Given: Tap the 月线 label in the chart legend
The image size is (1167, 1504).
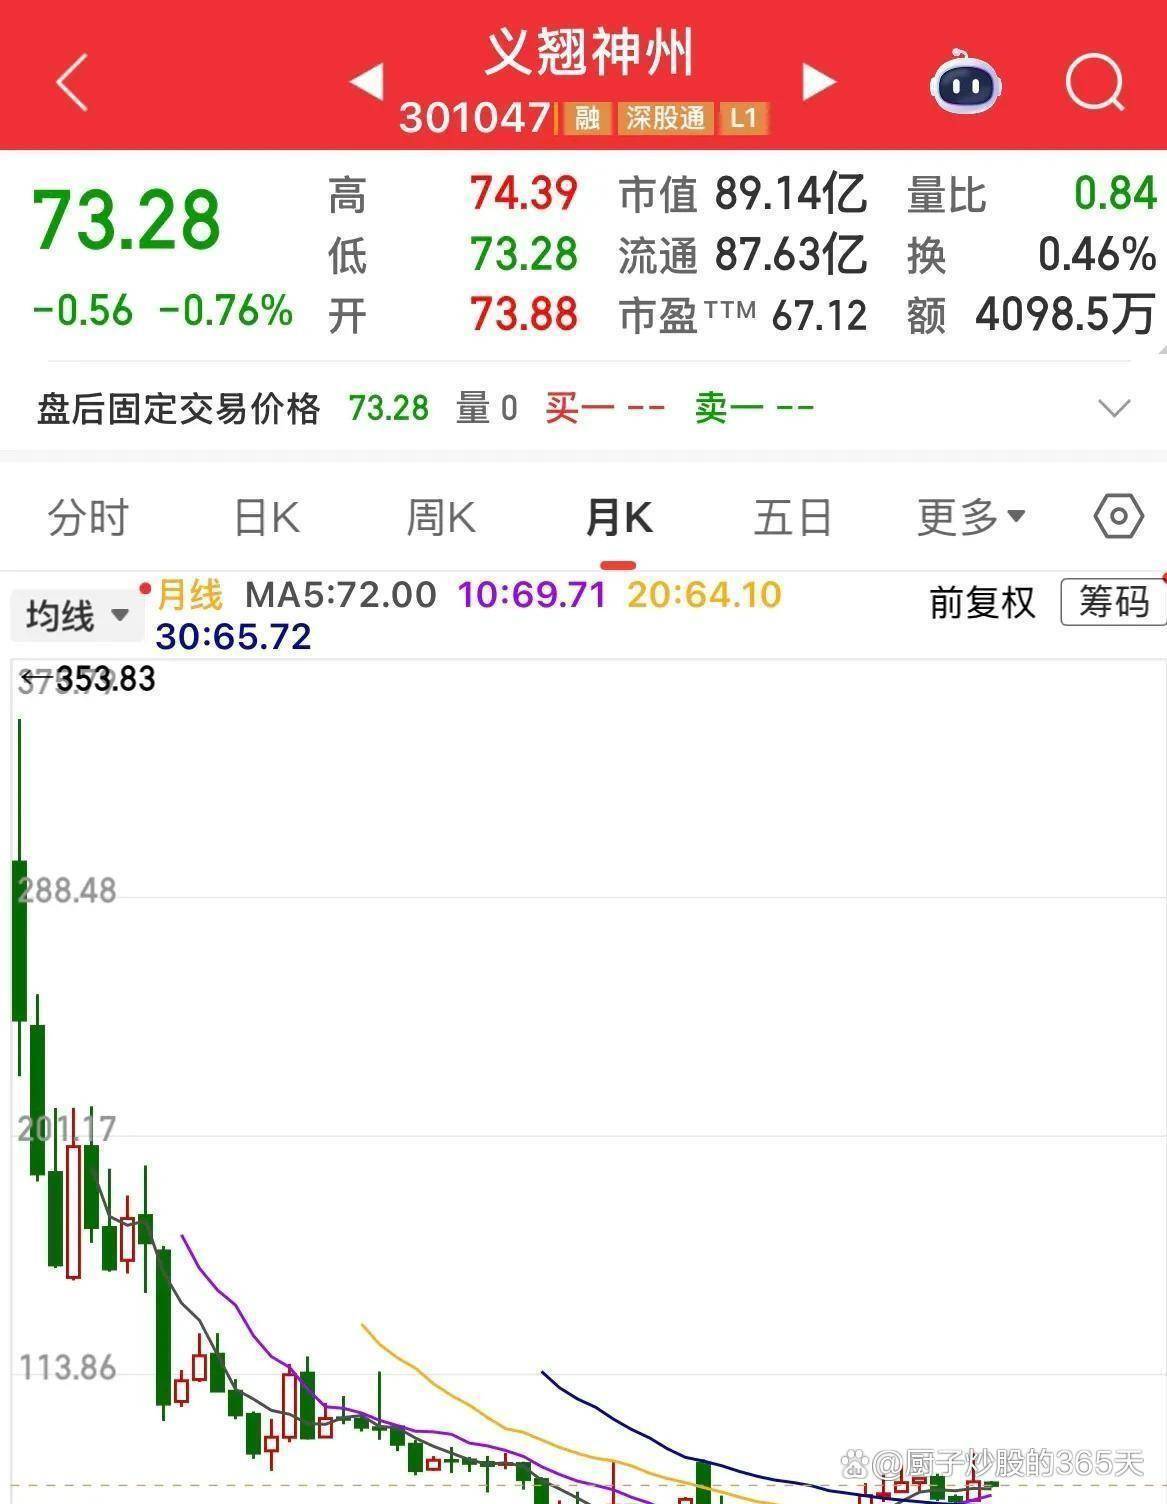Looking at the screenshot, I should pos(190,595).
